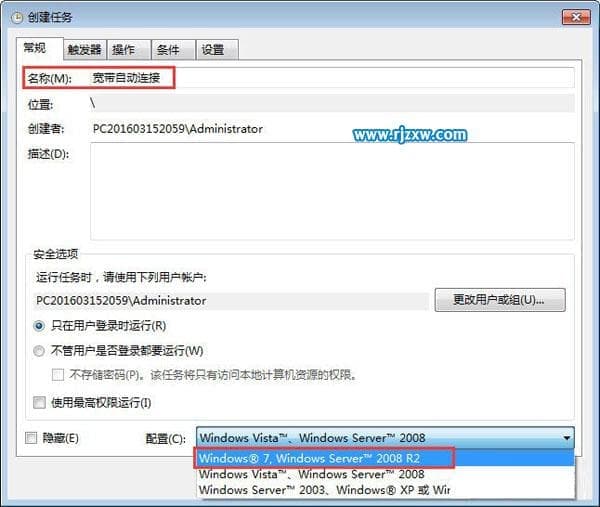Choose the Windows Vista, Windows Server 2008 list option
The width and height of the screenshot is (600, 507).
[x=386, y=474]
